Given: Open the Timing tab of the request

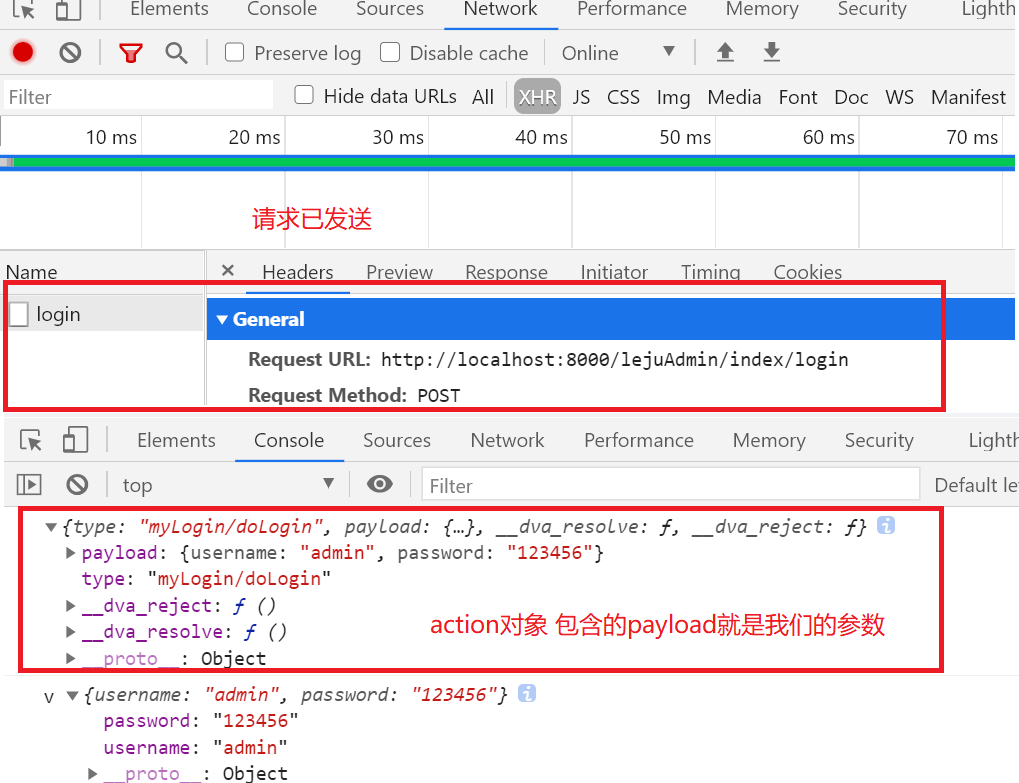Looking at the screenshot, I should 710,272.
